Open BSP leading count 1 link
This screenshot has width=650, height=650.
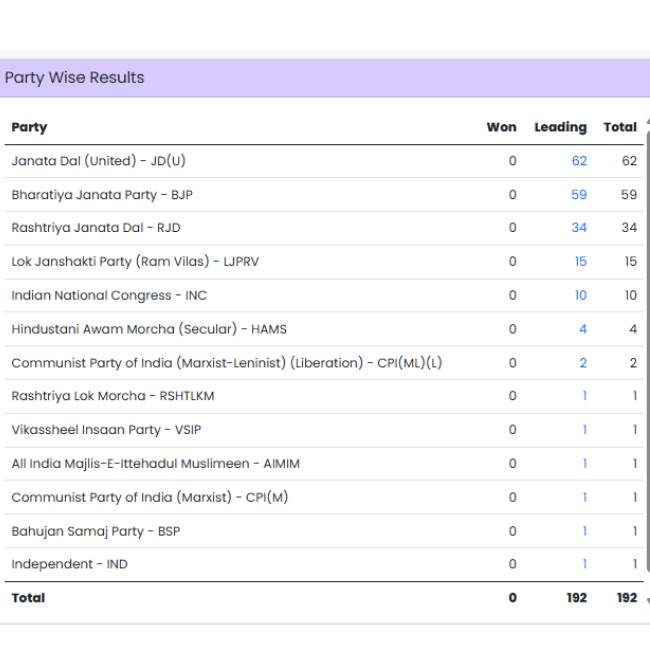(585, 531)
